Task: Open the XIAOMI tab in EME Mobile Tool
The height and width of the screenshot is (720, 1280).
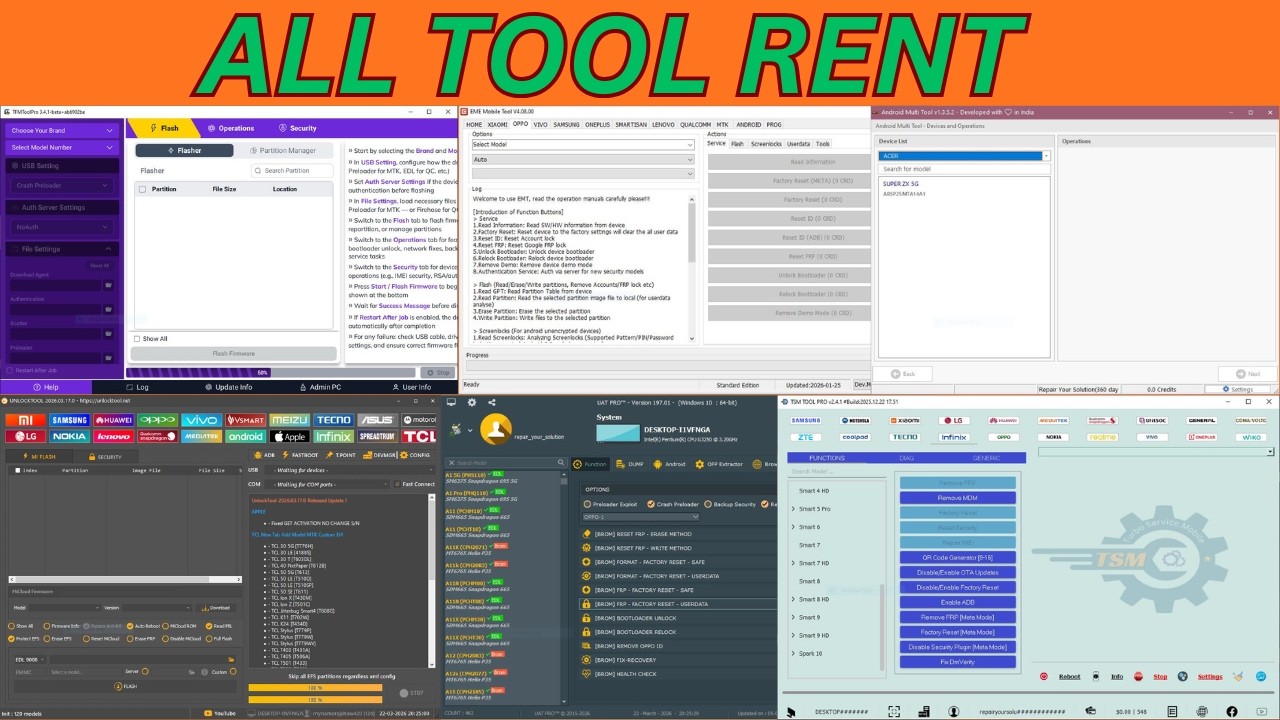Action: (x=497, y=125)
